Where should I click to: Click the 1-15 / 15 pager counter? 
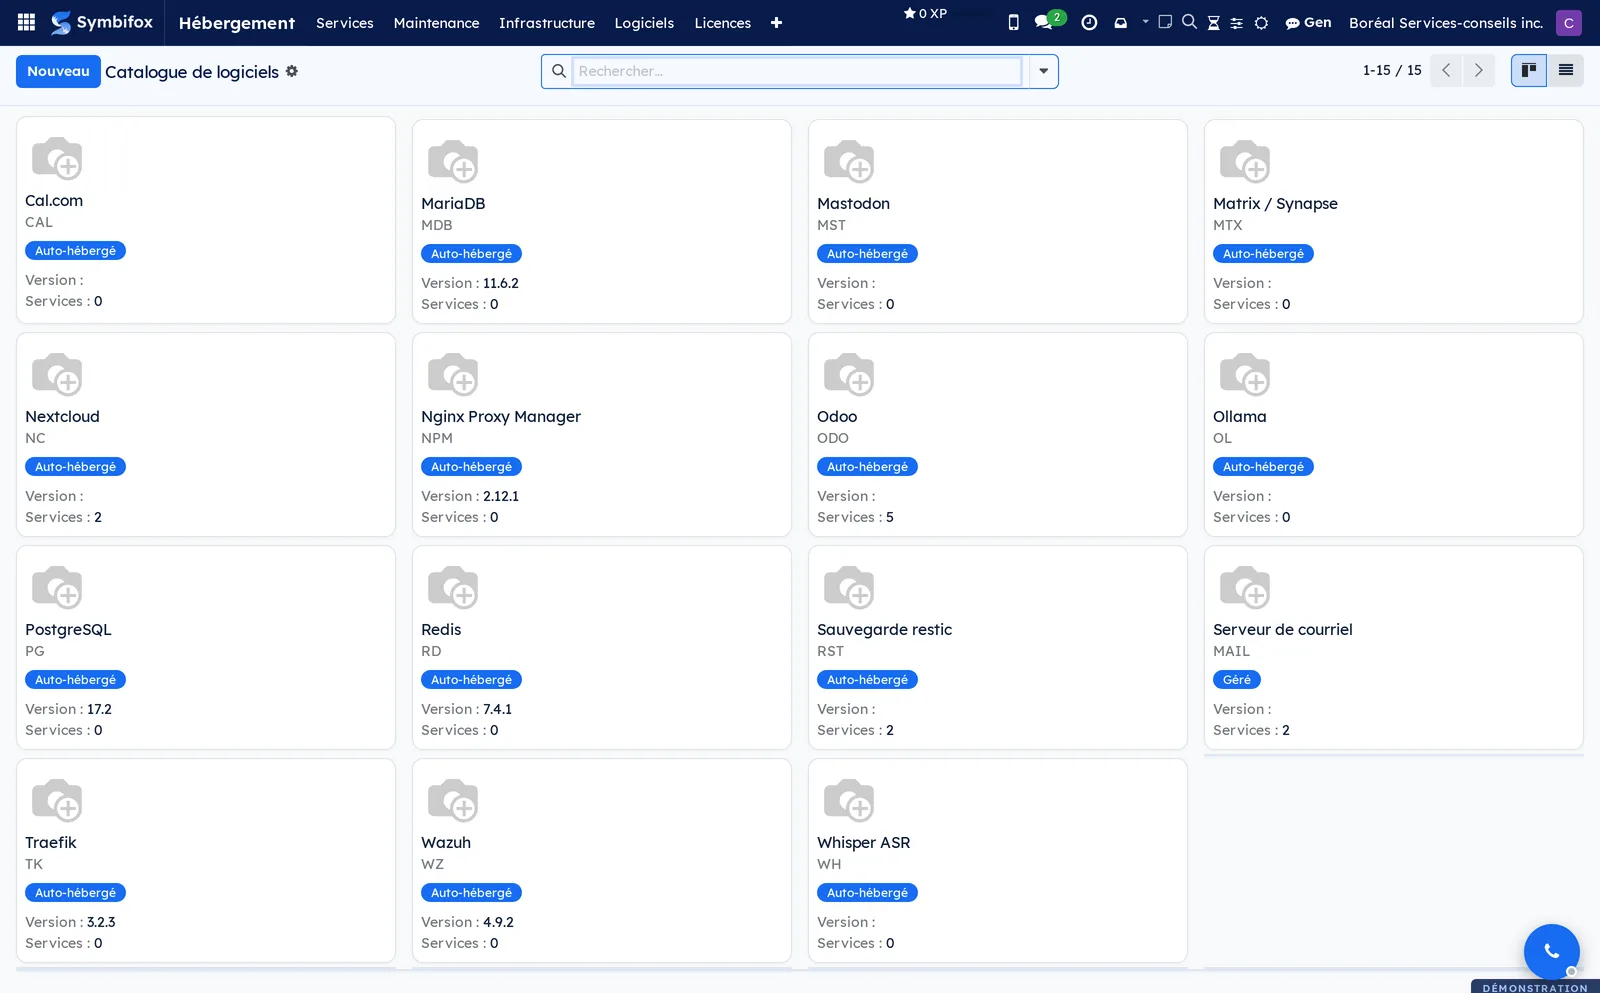tap(1392, 70)
